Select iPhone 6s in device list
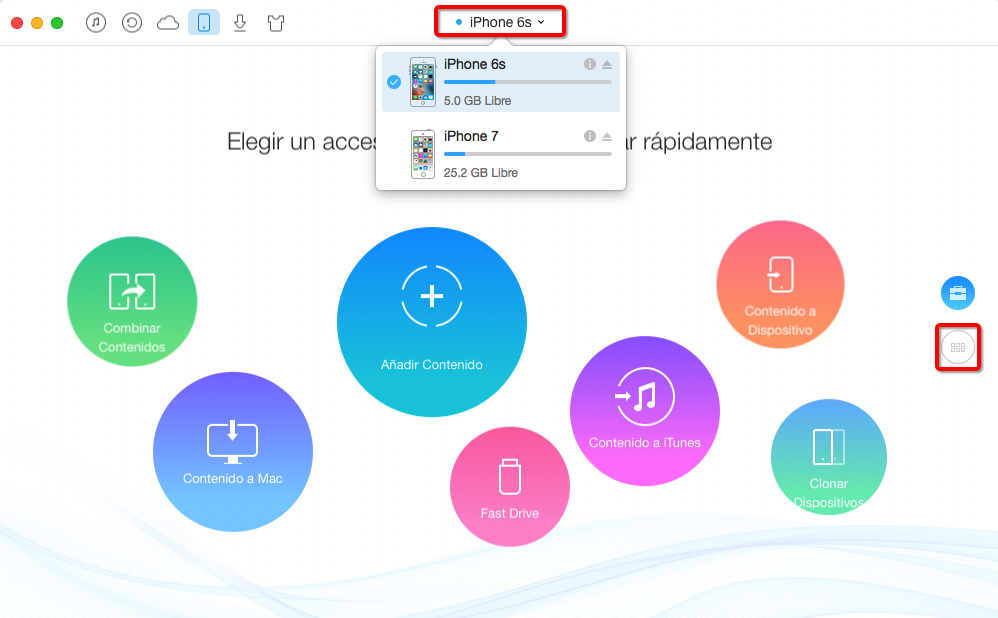Image resolution: width=998 pixels, height=618 pixels. [x=501, y=82]
